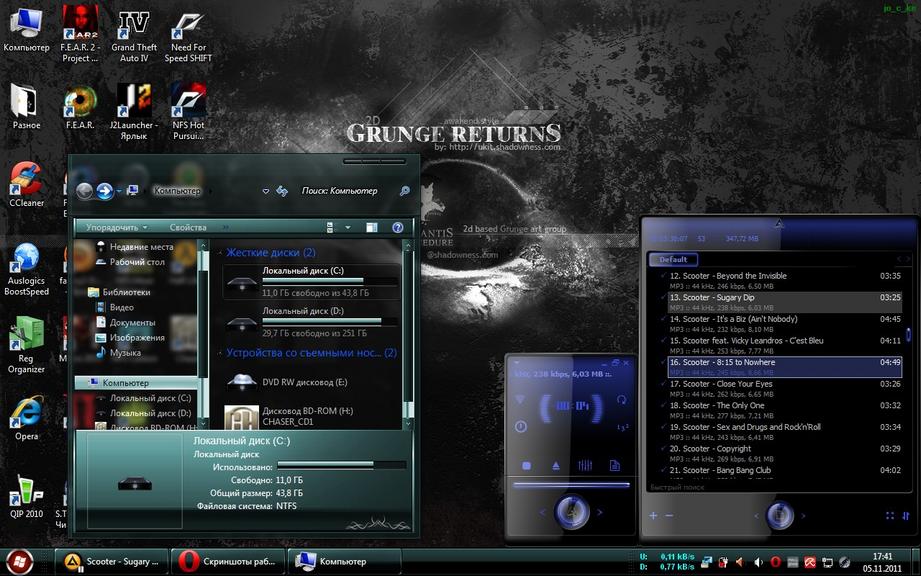Open Reg Organizer desktop shortcut
Screen dimensions: 921x576
tap(26, 345)
